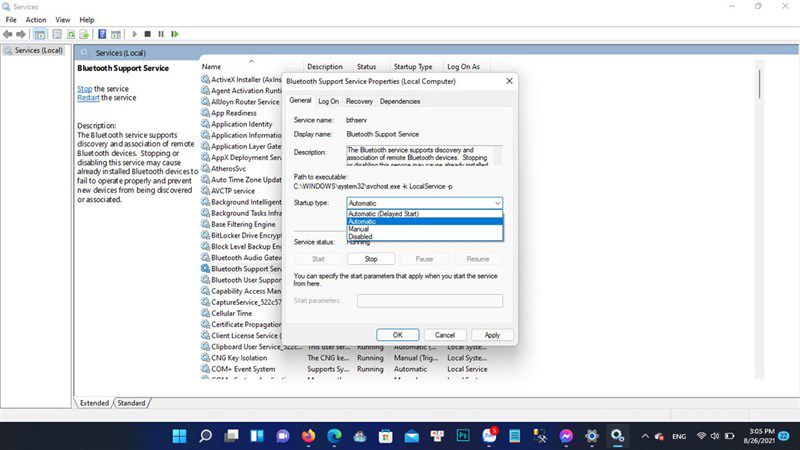
Task: Switch to the Log On tab
Action: pyautogui.click(x=329, y=102)
